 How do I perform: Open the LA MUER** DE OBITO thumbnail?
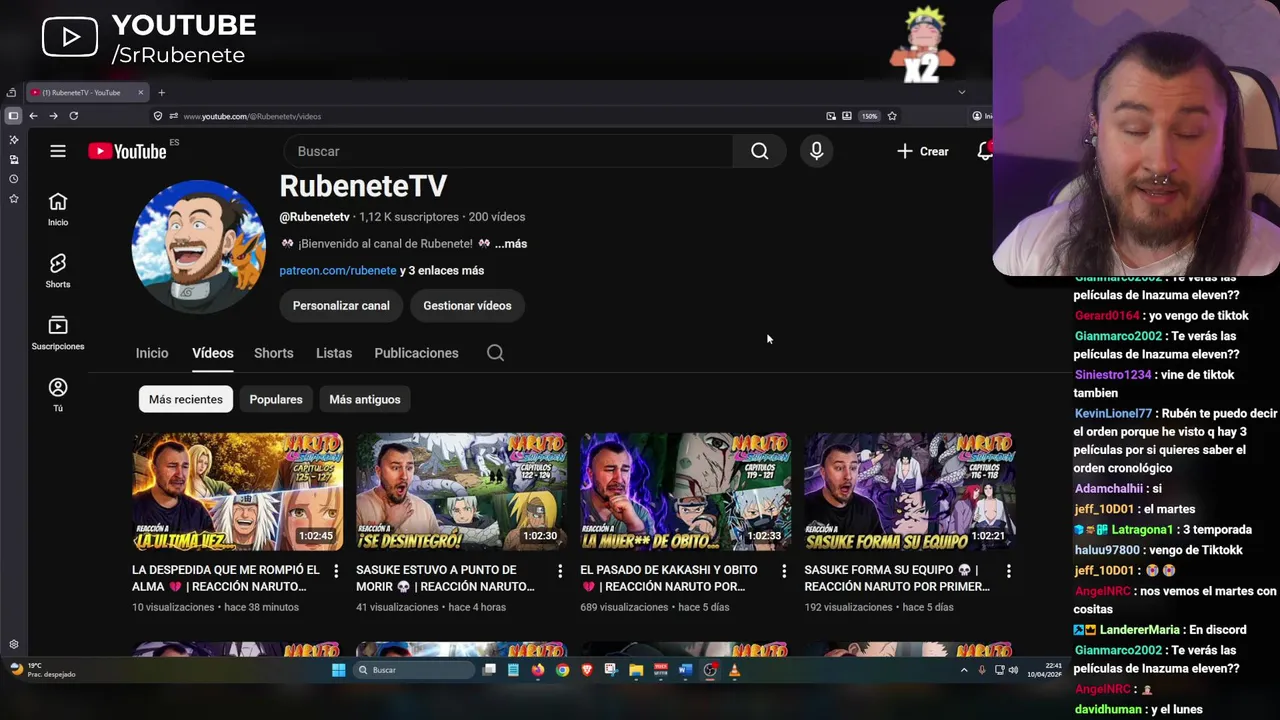click(685, 492)
